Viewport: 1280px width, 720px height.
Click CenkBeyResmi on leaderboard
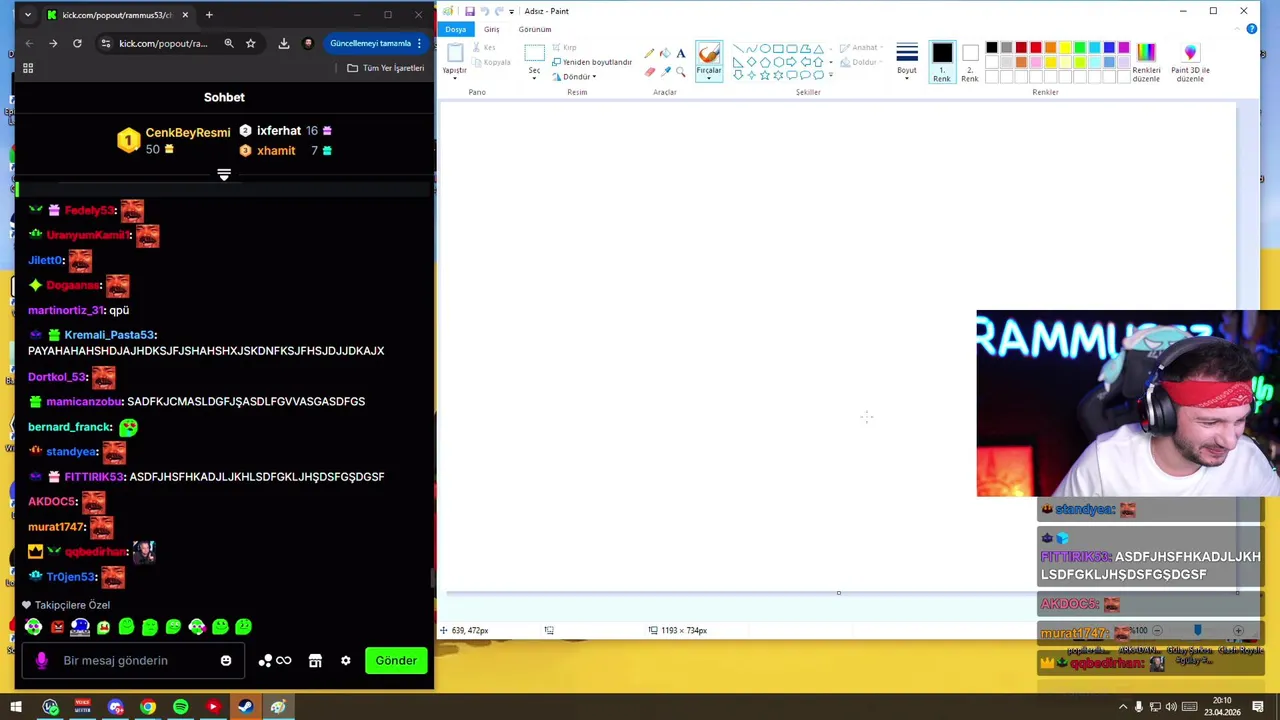(x=188, y=132)
